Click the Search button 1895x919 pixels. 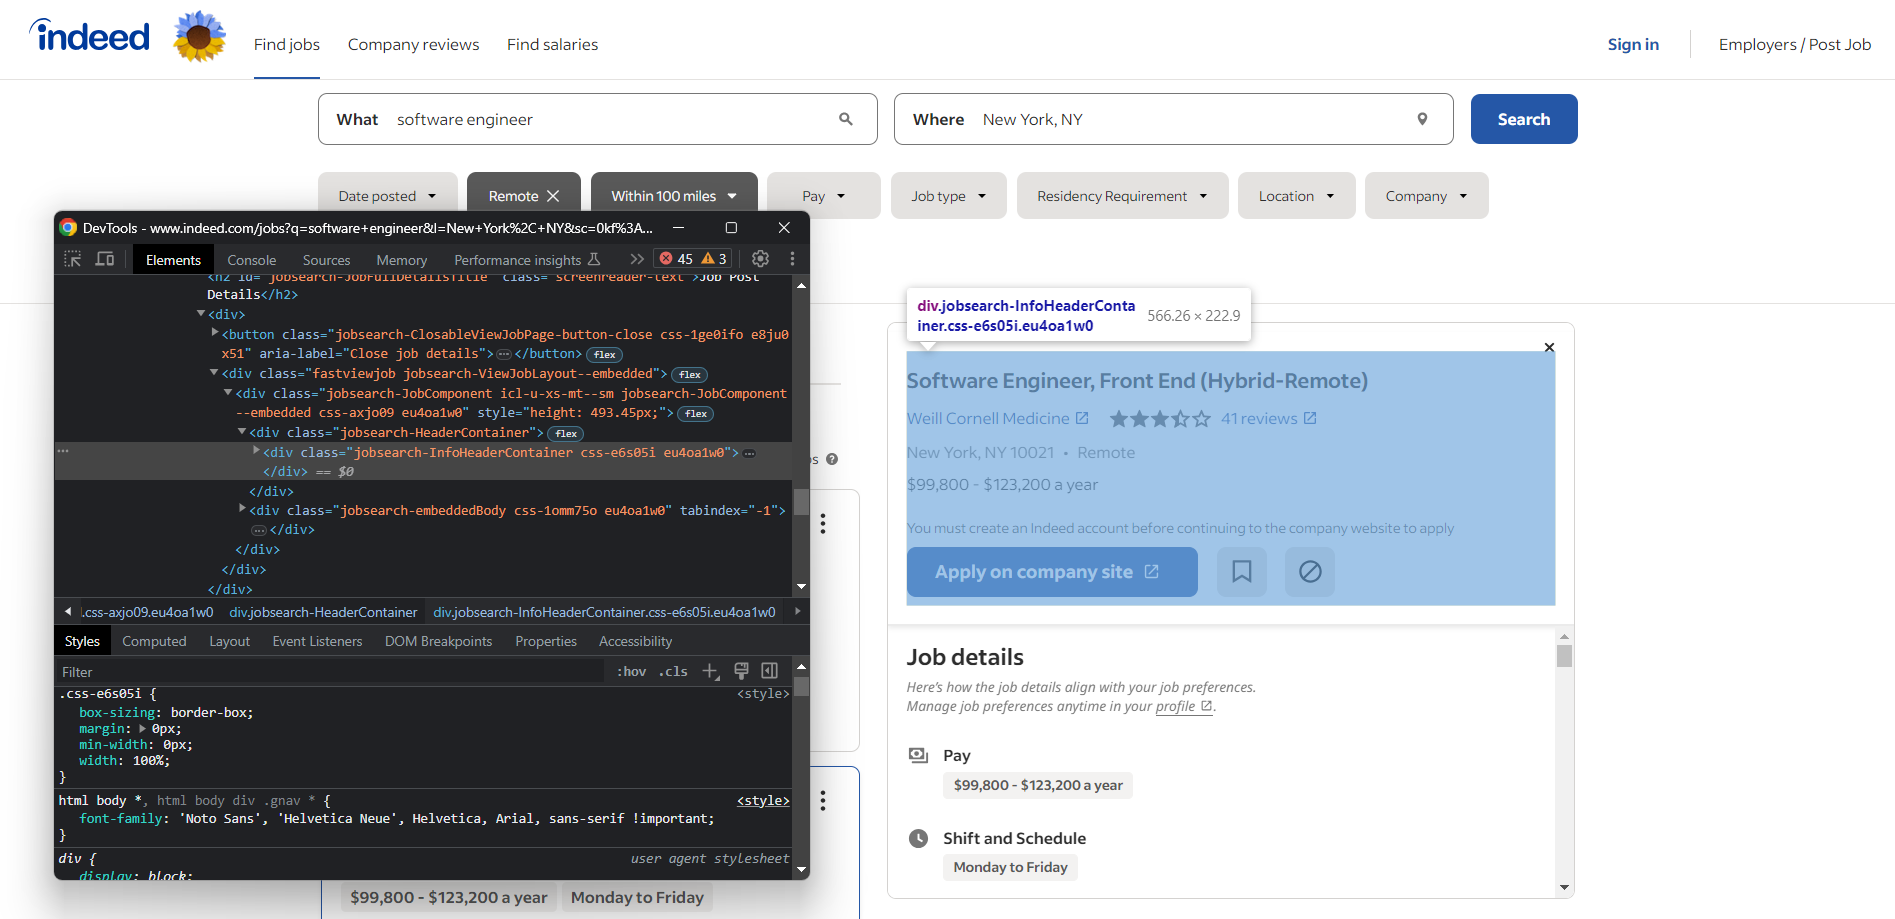click(1523, 118)
